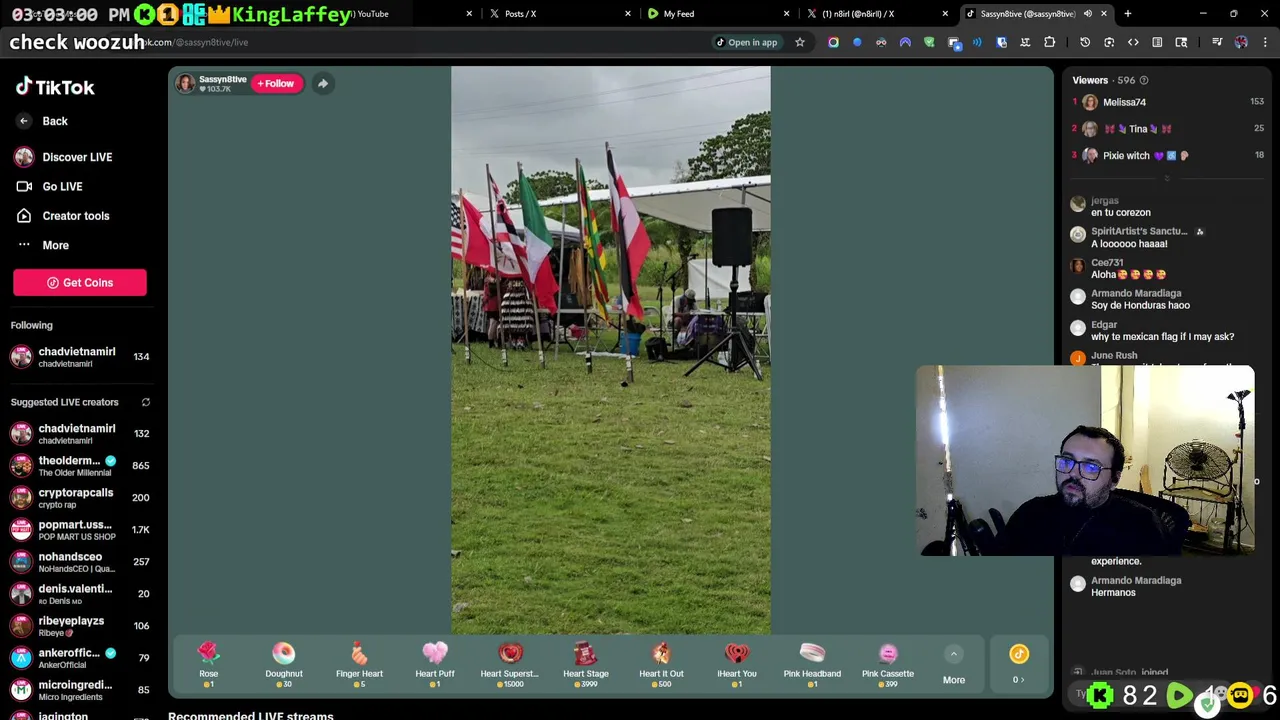
Task: Send the Heart It Out gift
Action: coord(661,665)
